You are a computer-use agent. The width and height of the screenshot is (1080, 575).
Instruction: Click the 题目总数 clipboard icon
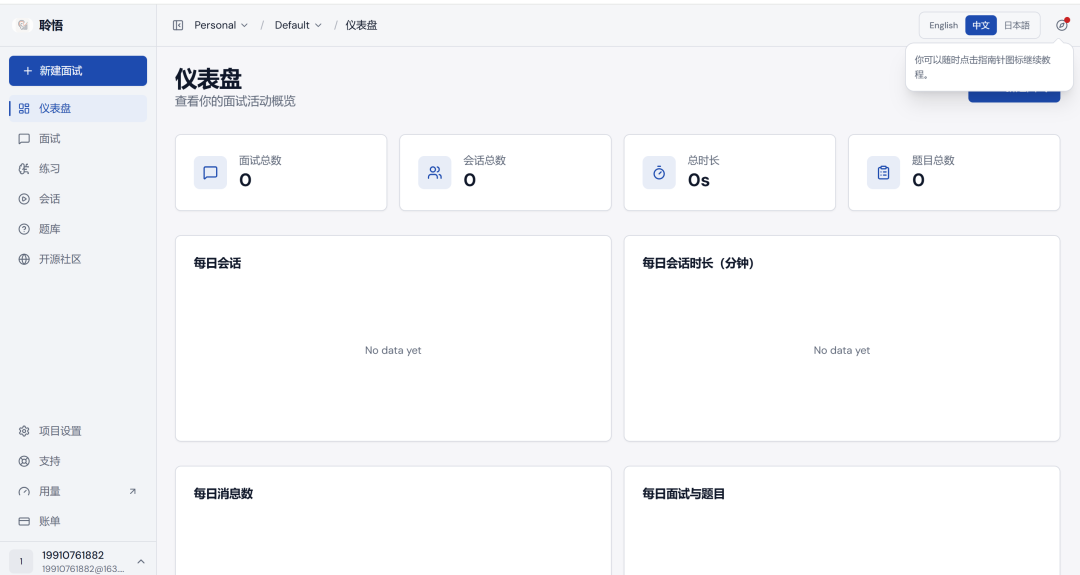tap(884, 173)
